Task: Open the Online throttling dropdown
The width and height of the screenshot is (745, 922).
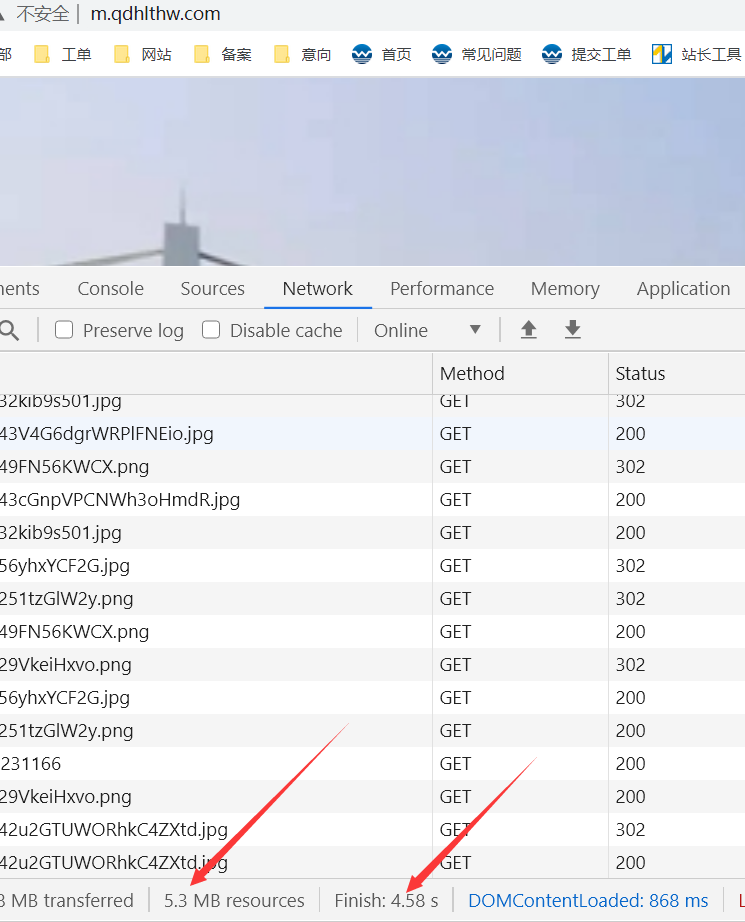Action: pos(427,330)
